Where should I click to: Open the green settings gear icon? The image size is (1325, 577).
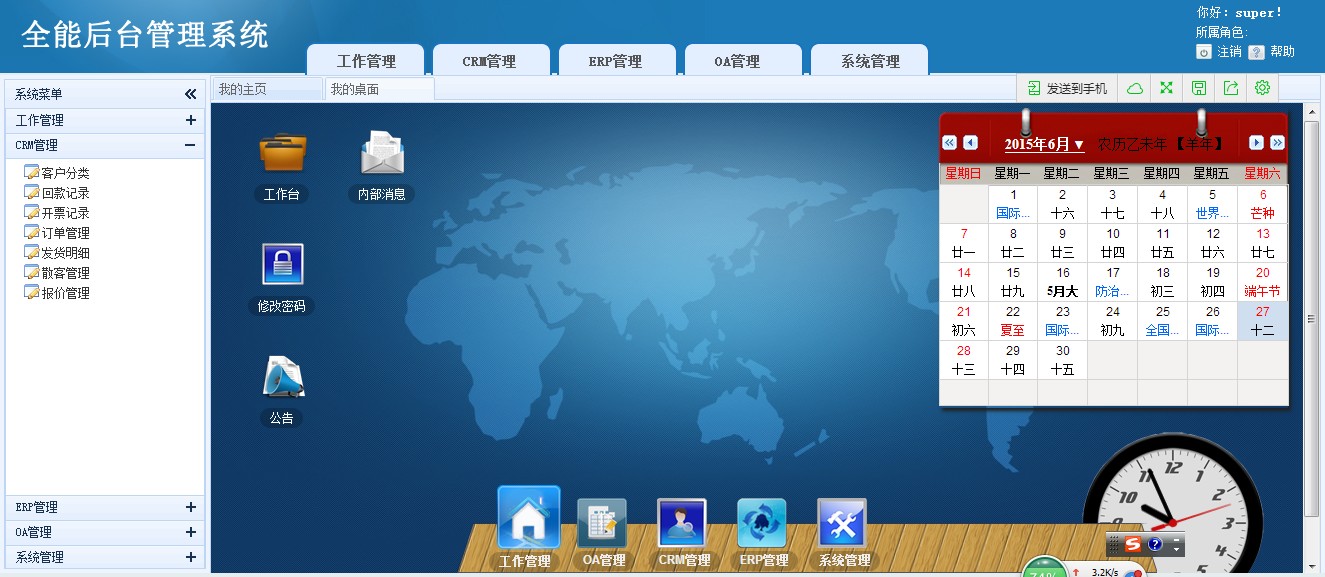(1262, 88)
